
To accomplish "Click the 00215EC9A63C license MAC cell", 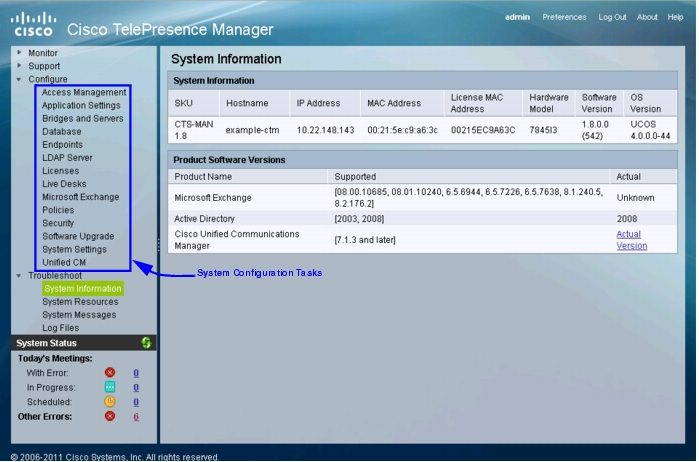I will 483,130.
